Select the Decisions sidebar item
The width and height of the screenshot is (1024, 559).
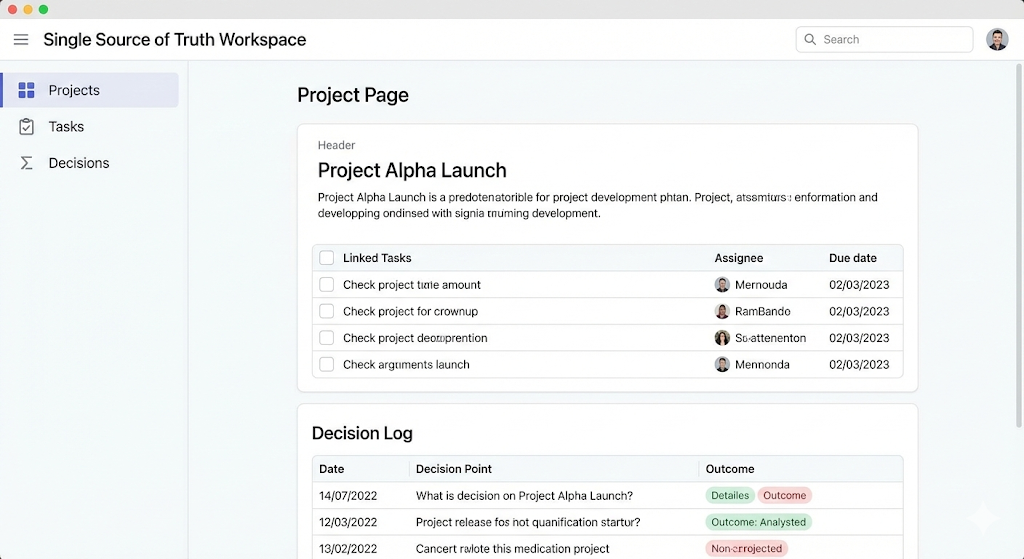[78, 163]
